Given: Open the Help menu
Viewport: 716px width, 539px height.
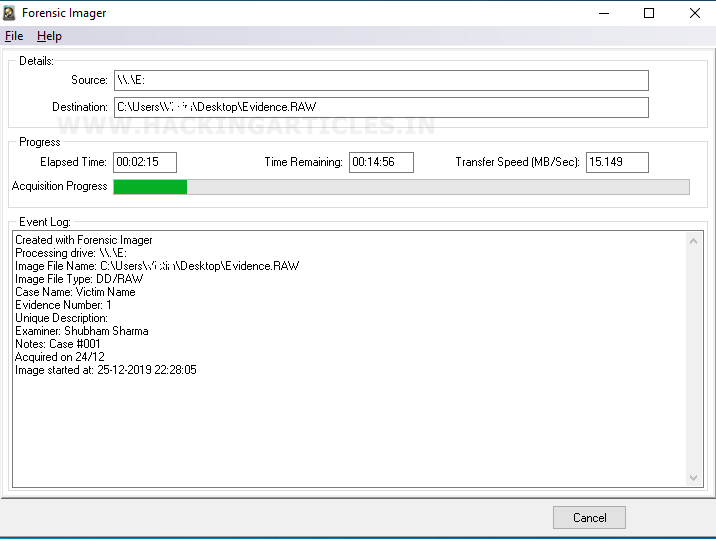Looking at the screenshot, I should point(49,36).
